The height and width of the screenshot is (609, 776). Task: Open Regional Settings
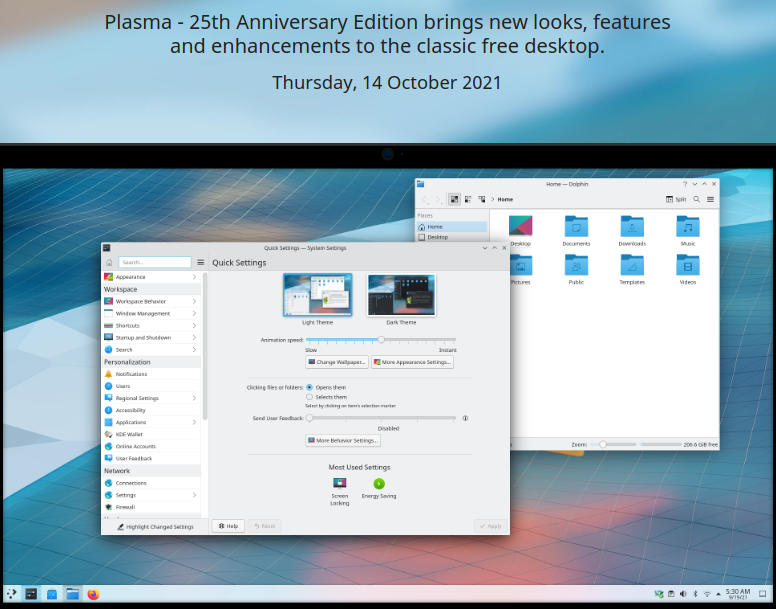click(151, 398)
